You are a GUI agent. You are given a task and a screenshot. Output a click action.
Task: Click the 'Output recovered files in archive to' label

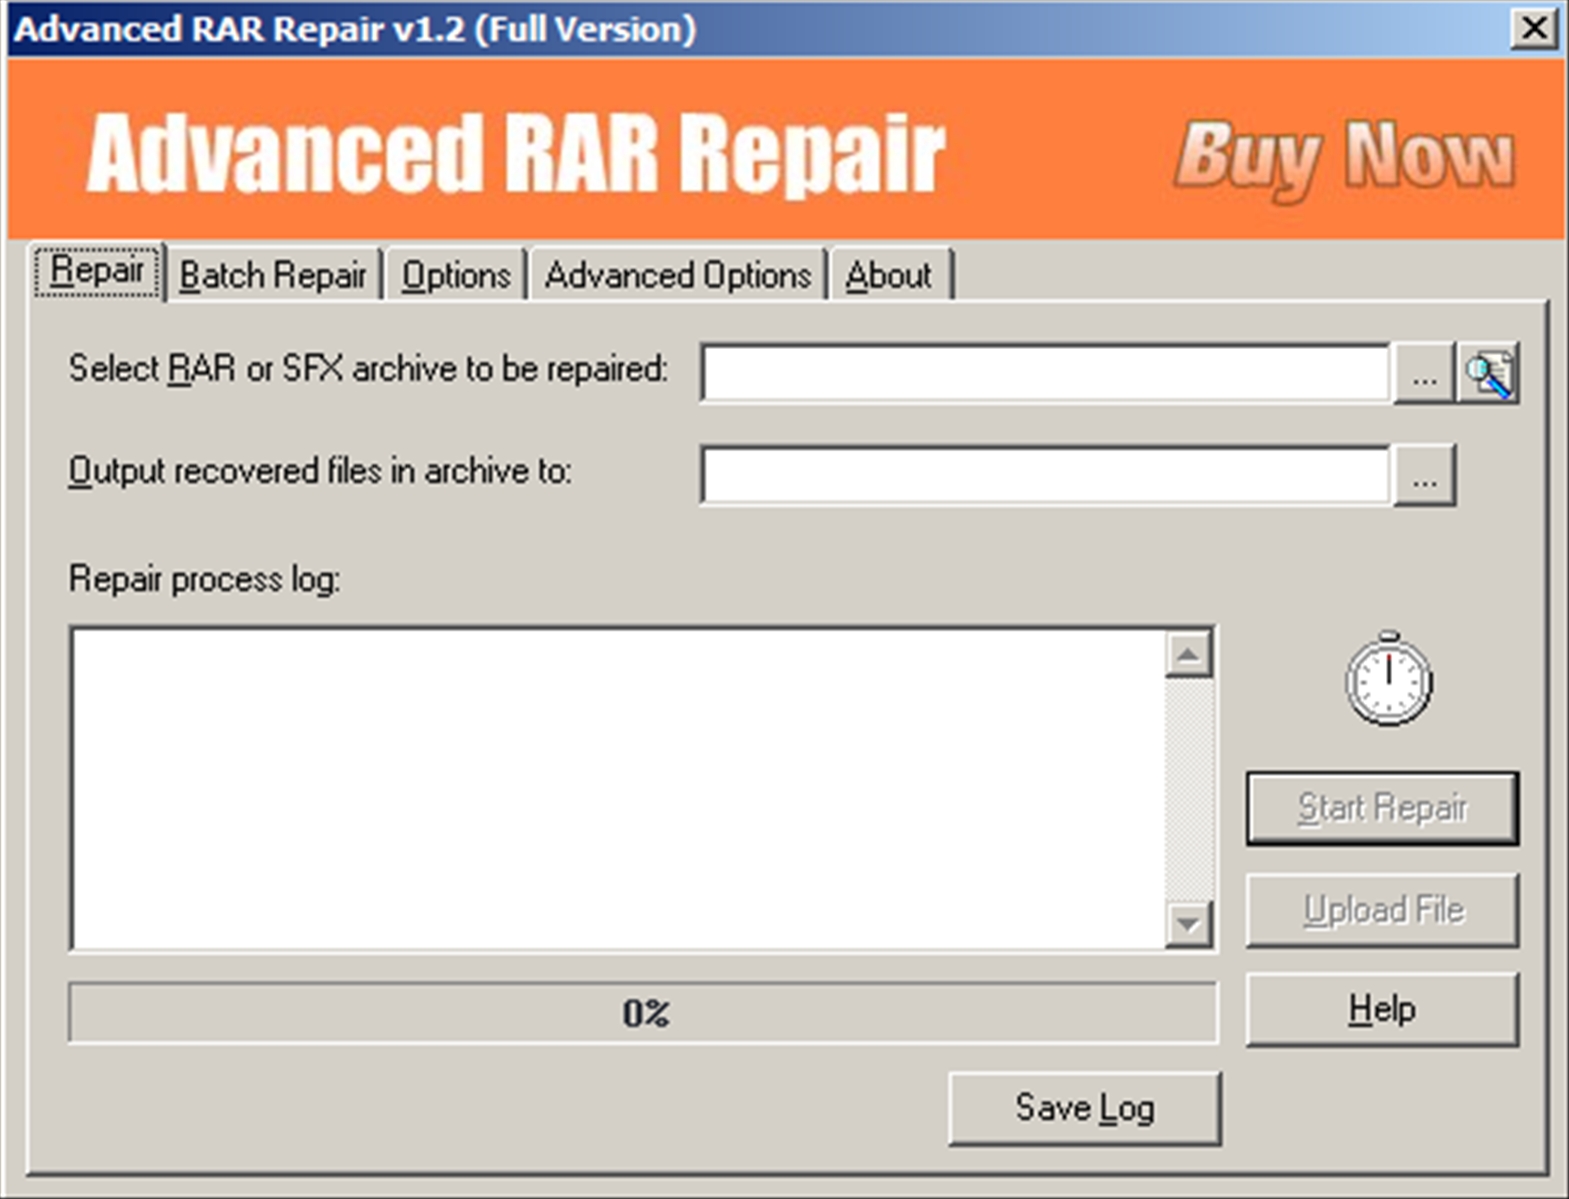320,470
